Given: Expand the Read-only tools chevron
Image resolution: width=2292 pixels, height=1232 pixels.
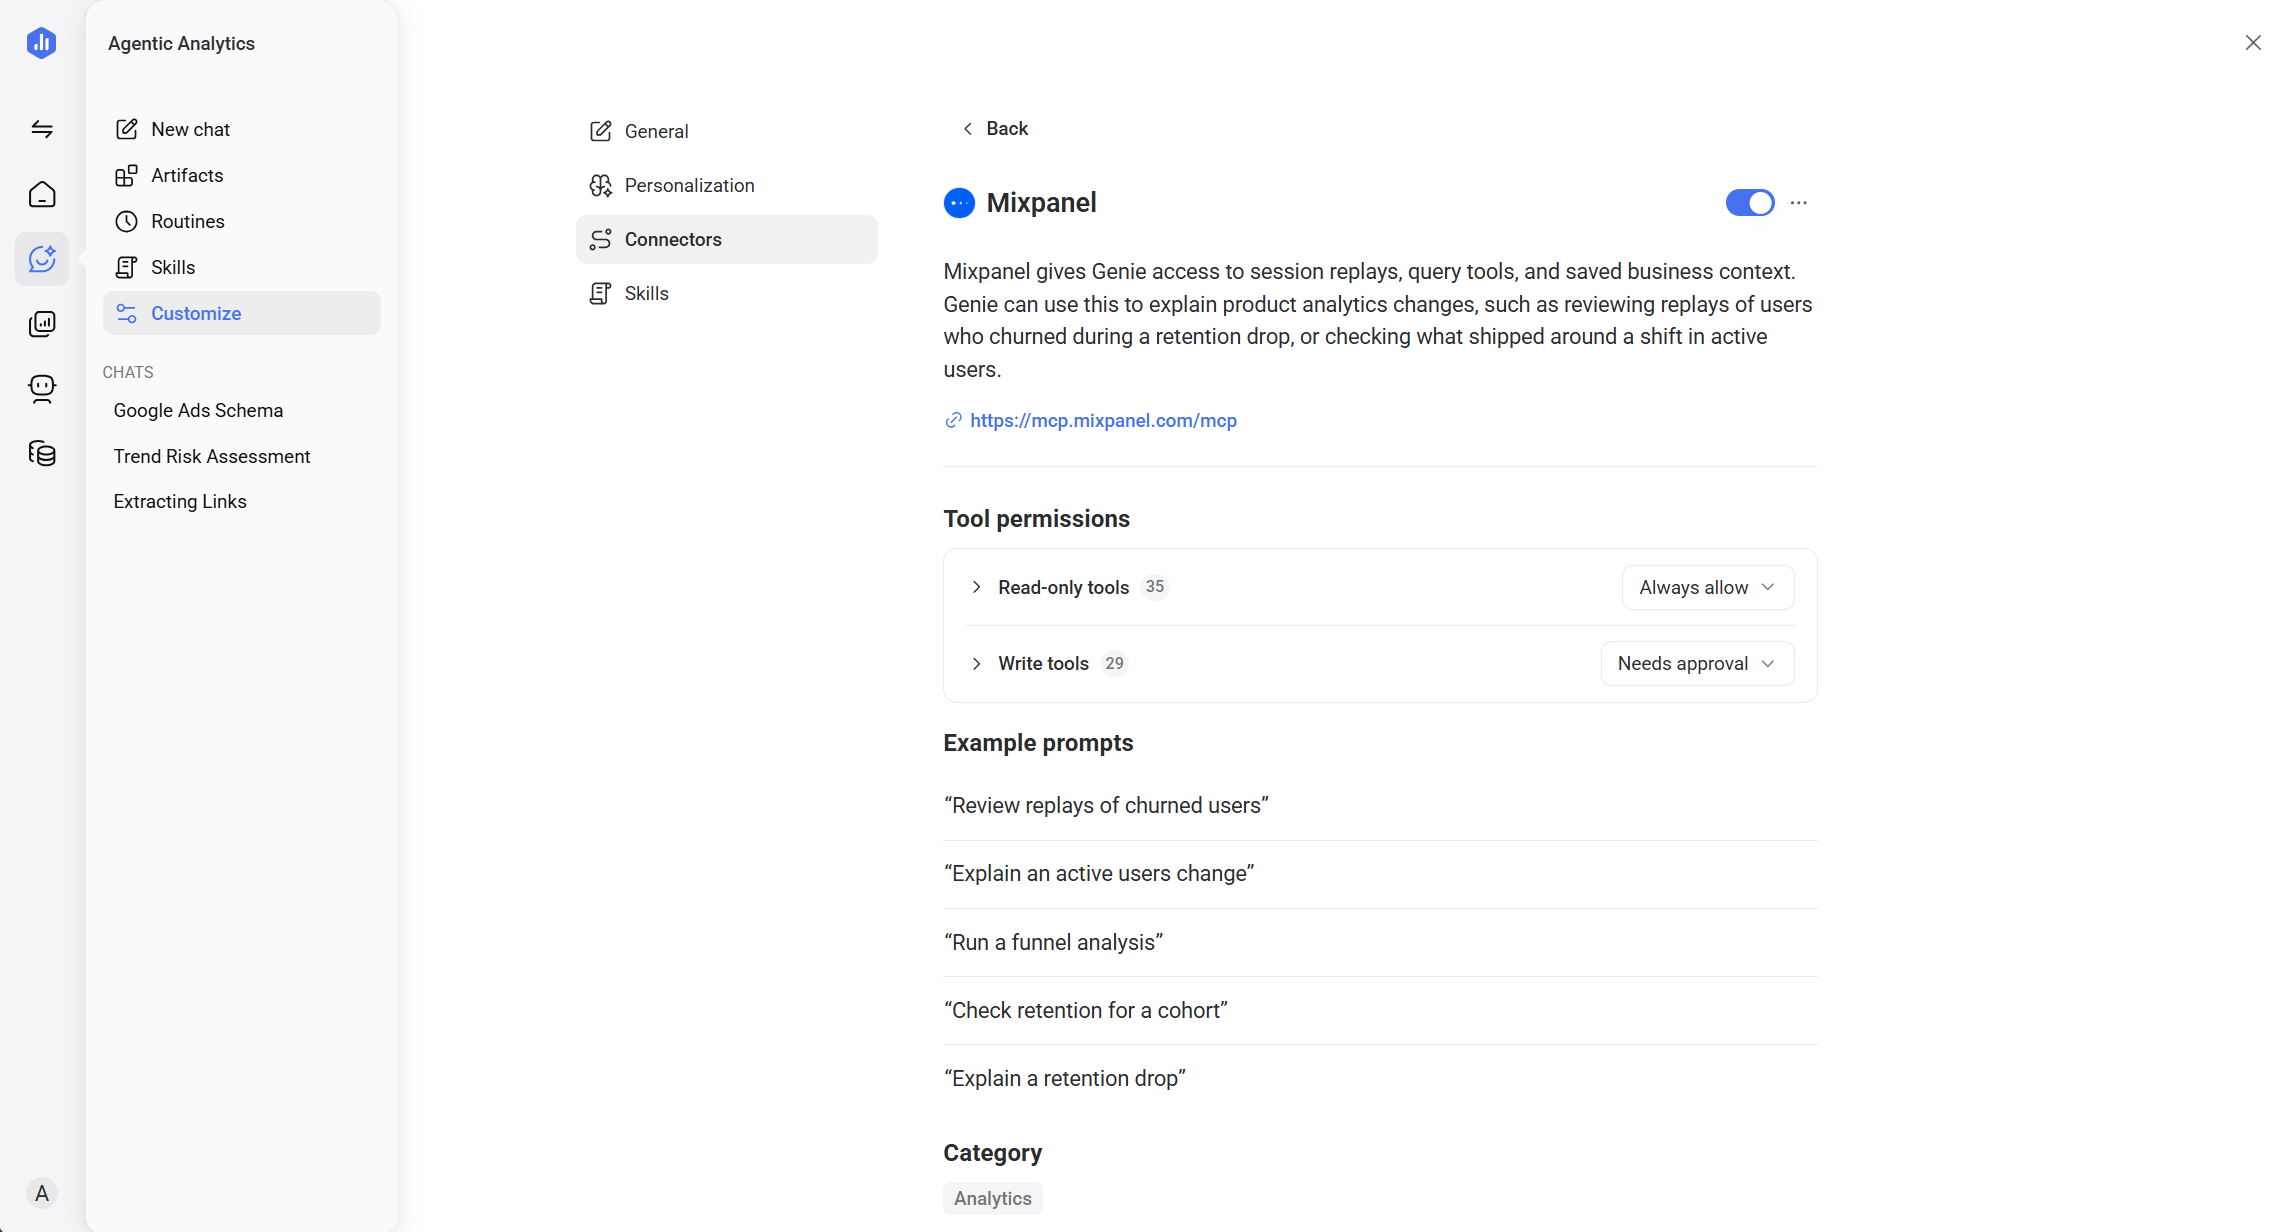Looking at the screenshot, I should tap(976, 587).
